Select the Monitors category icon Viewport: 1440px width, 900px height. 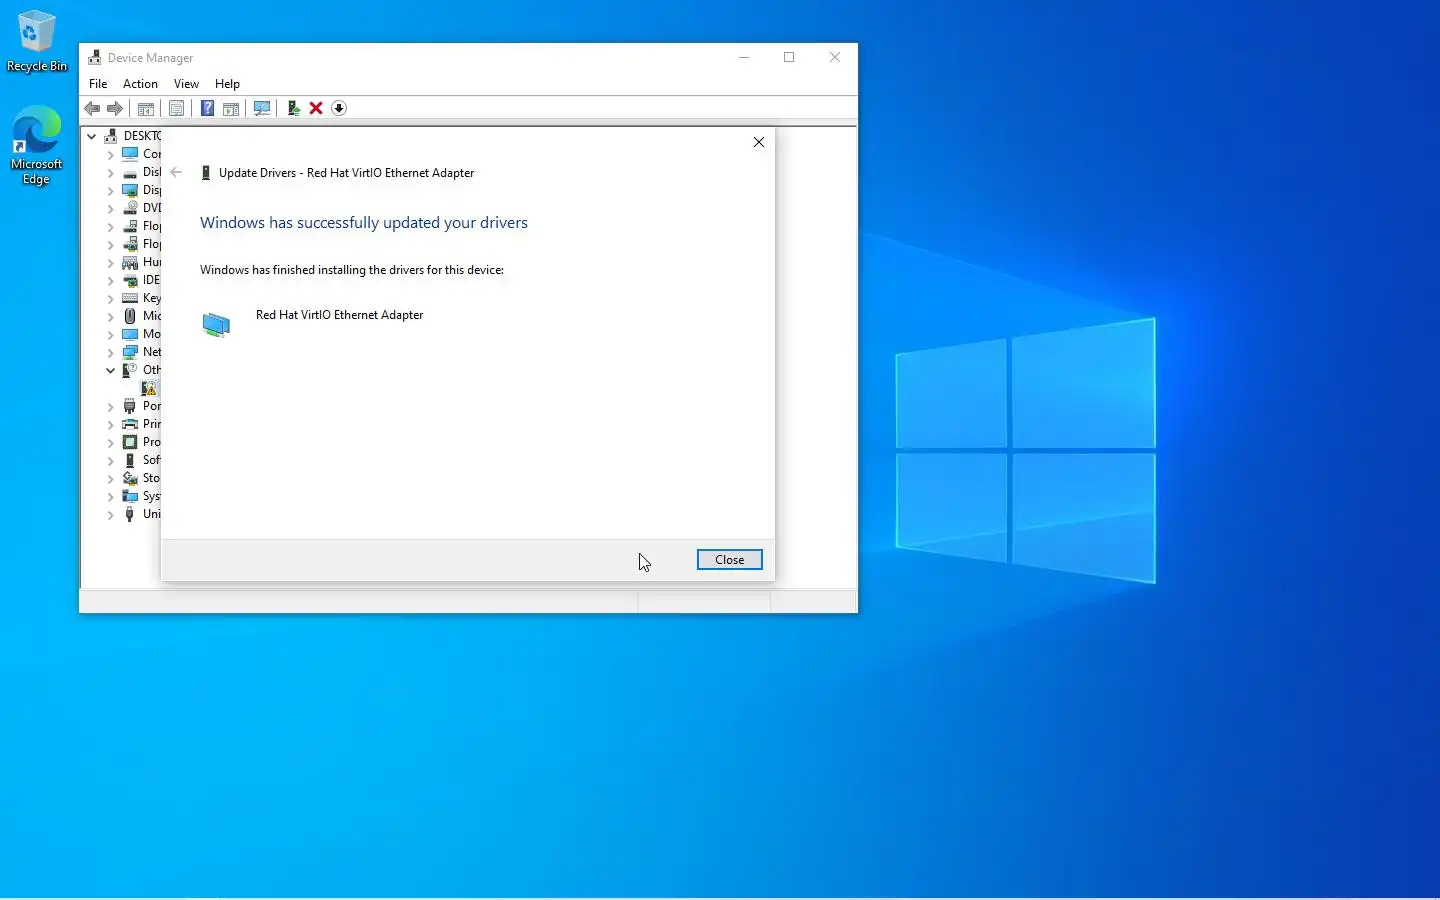click(x=130, y=334)
